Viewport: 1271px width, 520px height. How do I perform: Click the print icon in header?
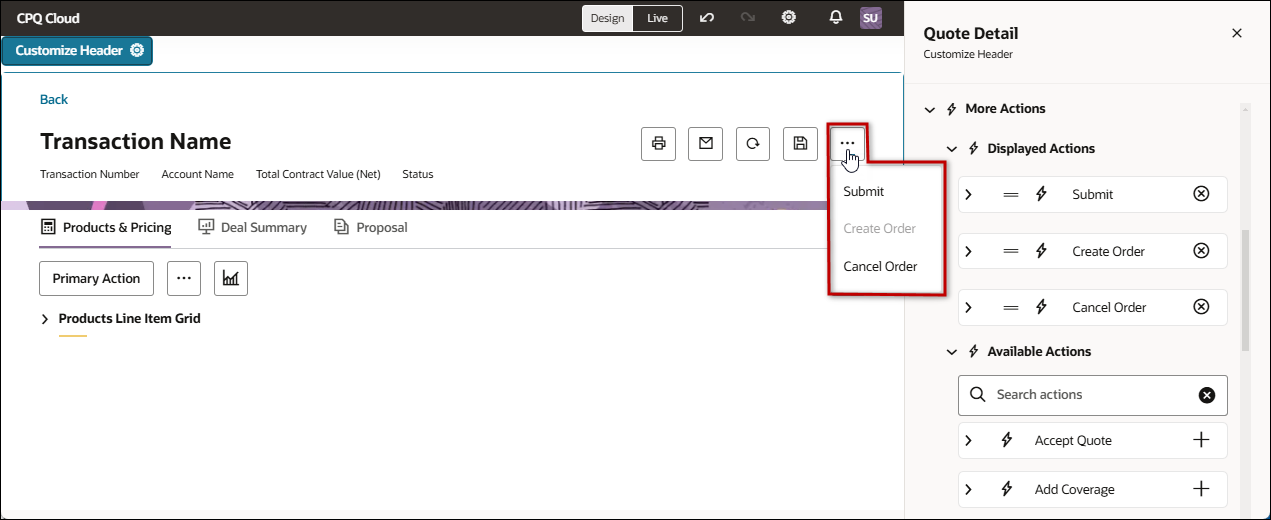[x=658, y=144]
